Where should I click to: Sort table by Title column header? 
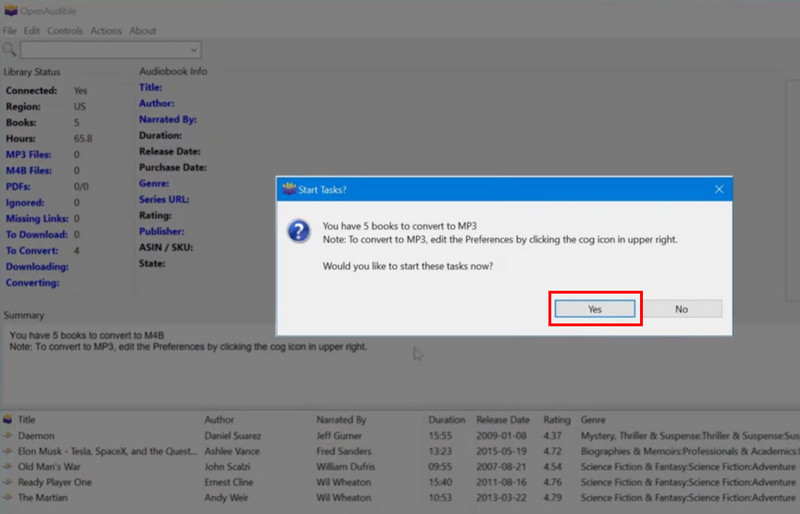coord(27,420)
